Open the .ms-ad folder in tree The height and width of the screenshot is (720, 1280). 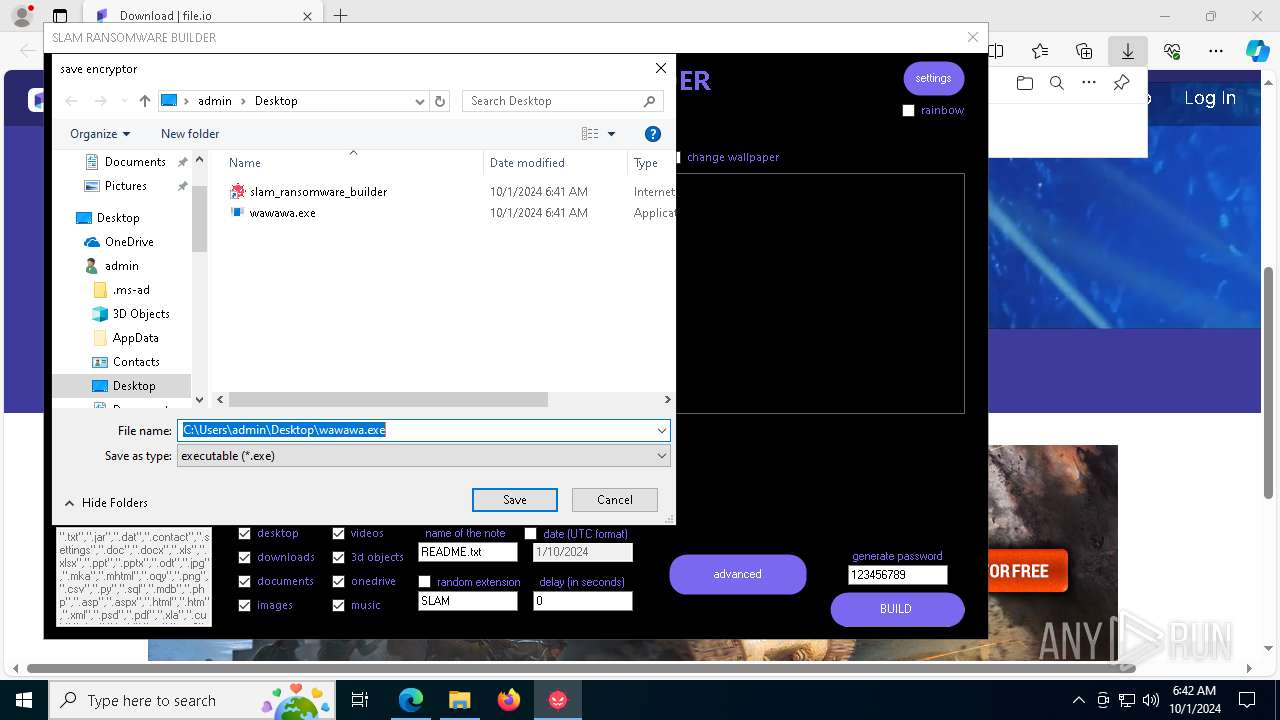pyautogui.click(x=131, y=290)
